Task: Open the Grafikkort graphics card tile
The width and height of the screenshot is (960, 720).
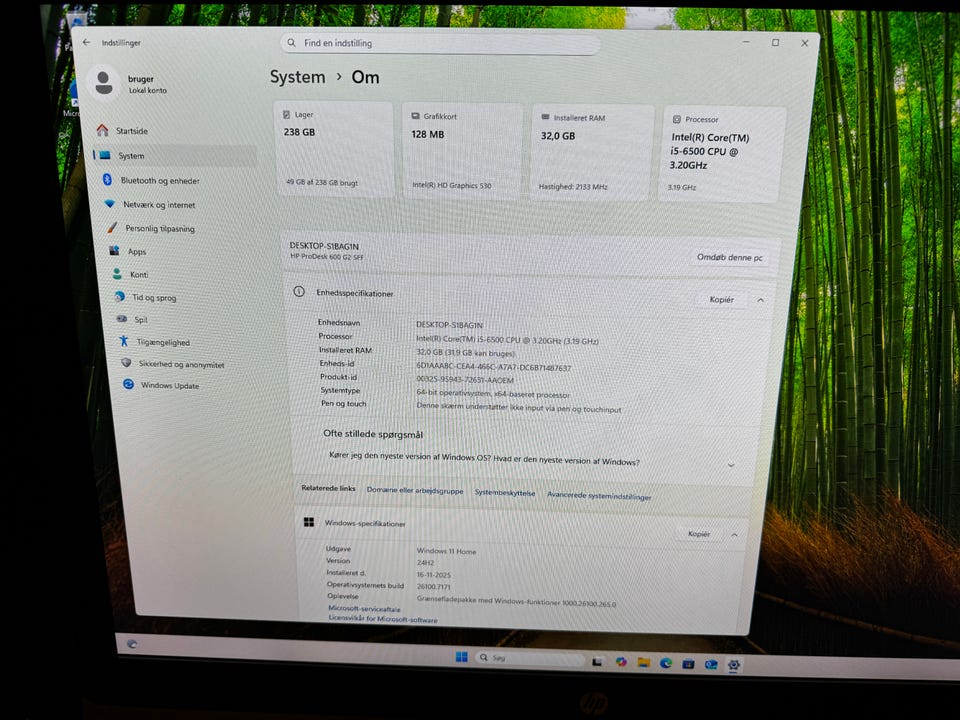Action: pyautogui.click(x=462, y=151)
